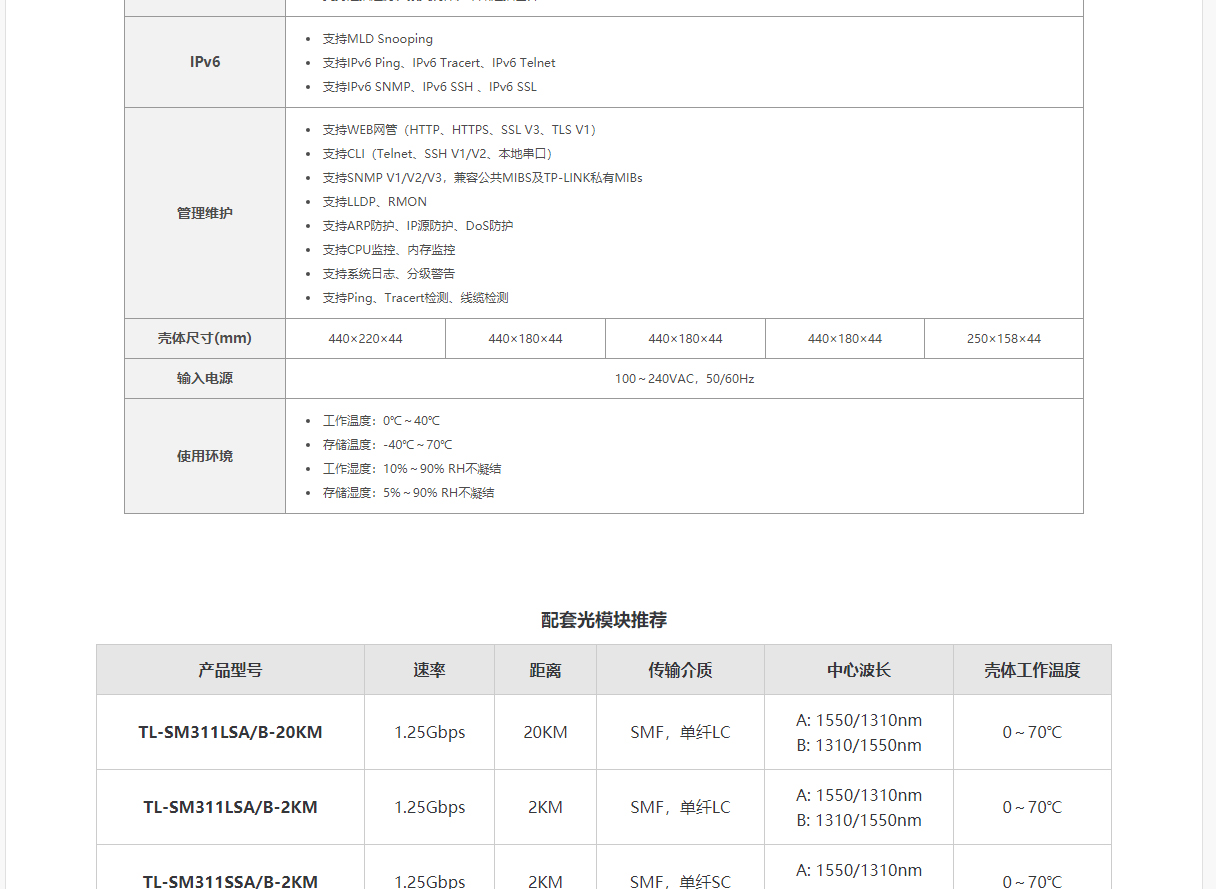Viewport: 1216px width, 889px height.
Task: Click the 配套光模块推荐 heading
Action: click(604, 620)
